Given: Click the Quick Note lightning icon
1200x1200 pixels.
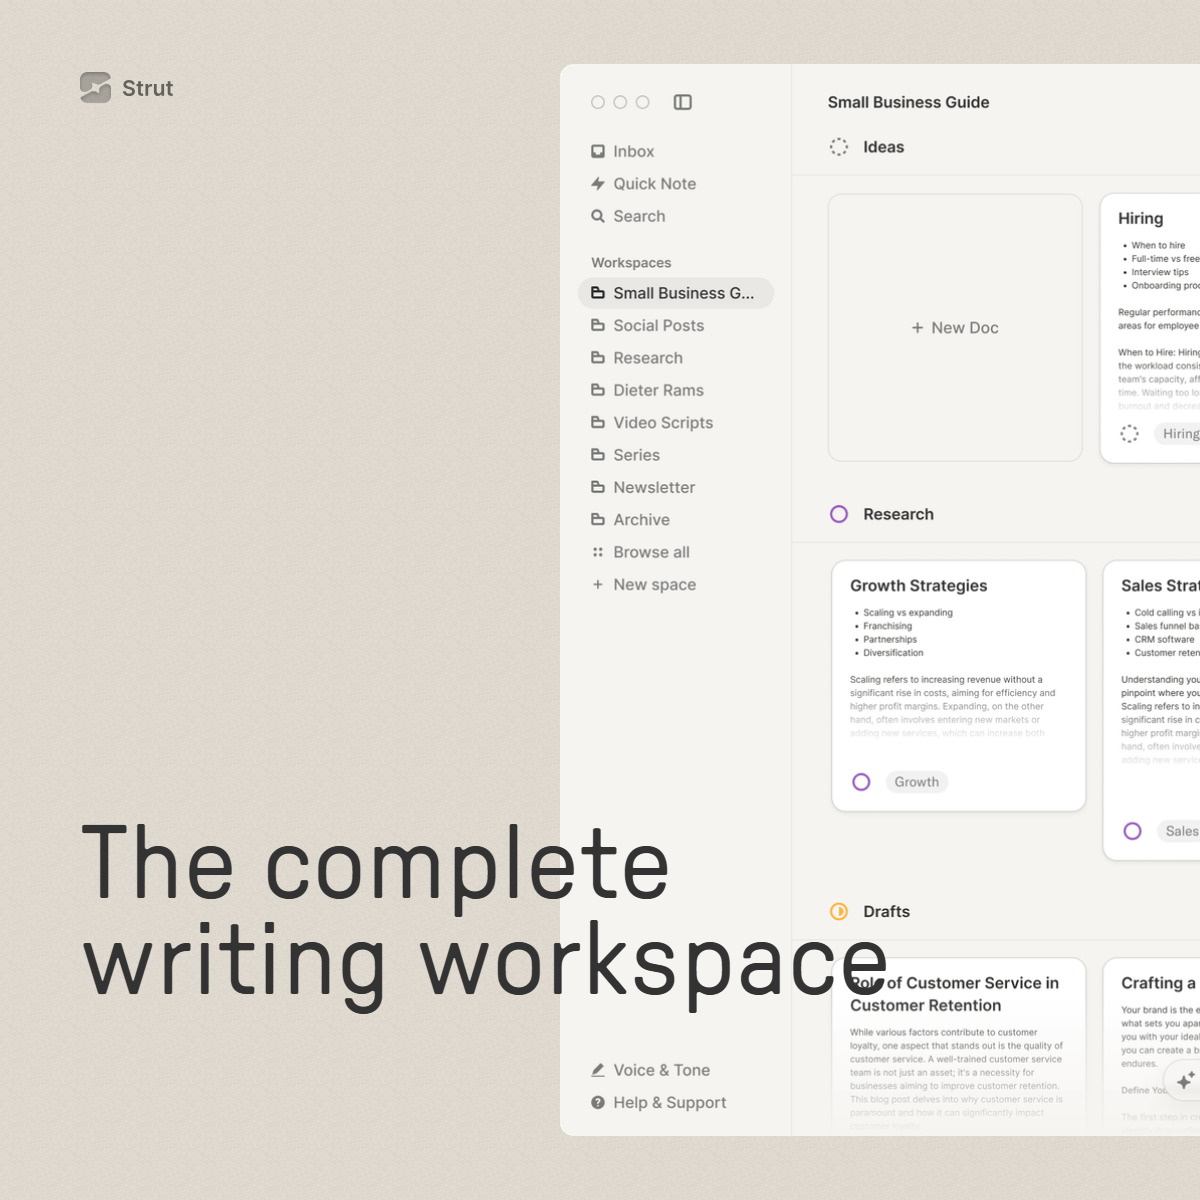Looking at the screenshot, I should pos(598,184).
